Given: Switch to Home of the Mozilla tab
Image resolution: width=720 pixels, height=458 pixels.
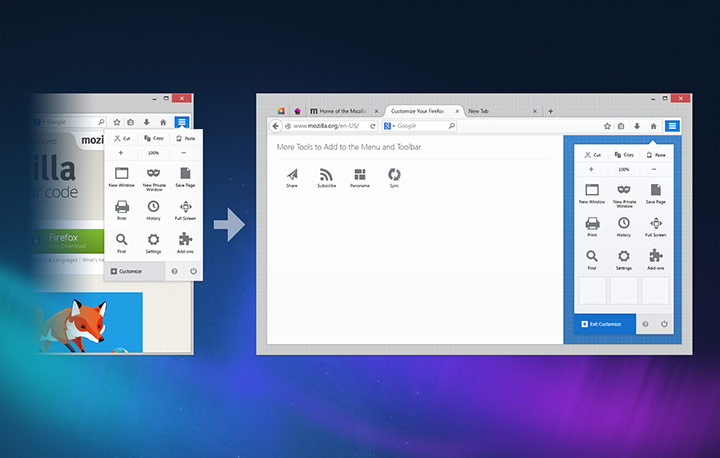Looking at the screenshot, I should click(343, 111).
